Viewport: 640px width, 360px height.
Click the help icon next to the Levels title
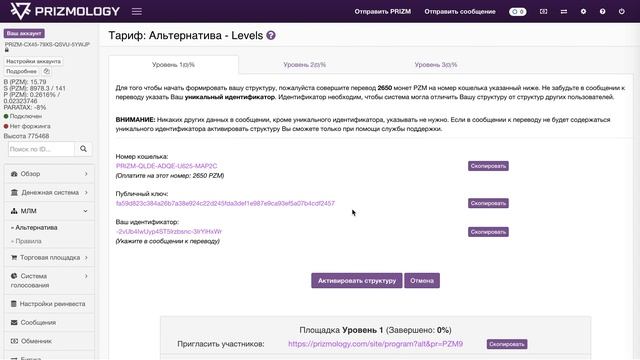click(271, 36)
